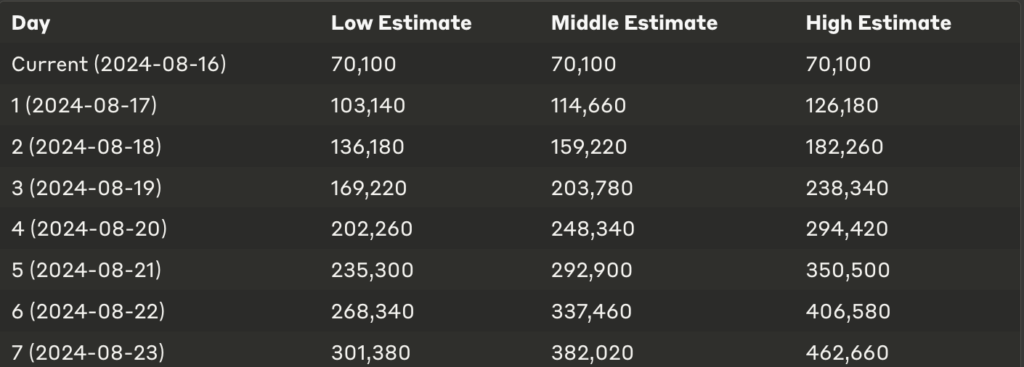Select the middle estimate value 382,020

coord(592,353)
